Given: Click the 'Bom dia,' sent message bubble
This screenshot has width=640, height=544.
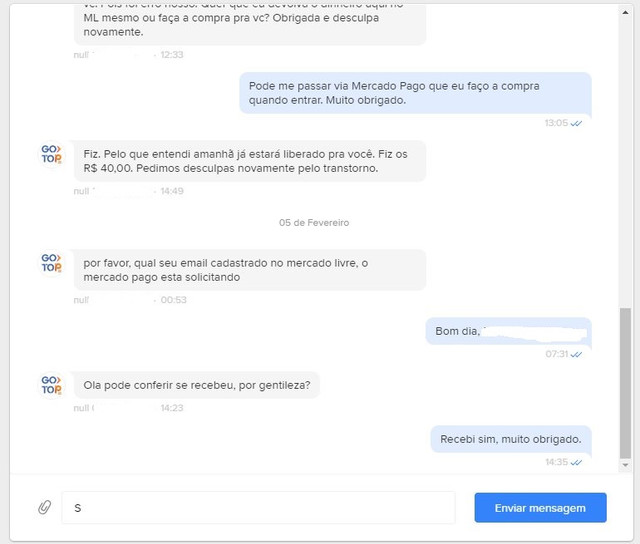Looking at the screenshot, I should [509, 331].
